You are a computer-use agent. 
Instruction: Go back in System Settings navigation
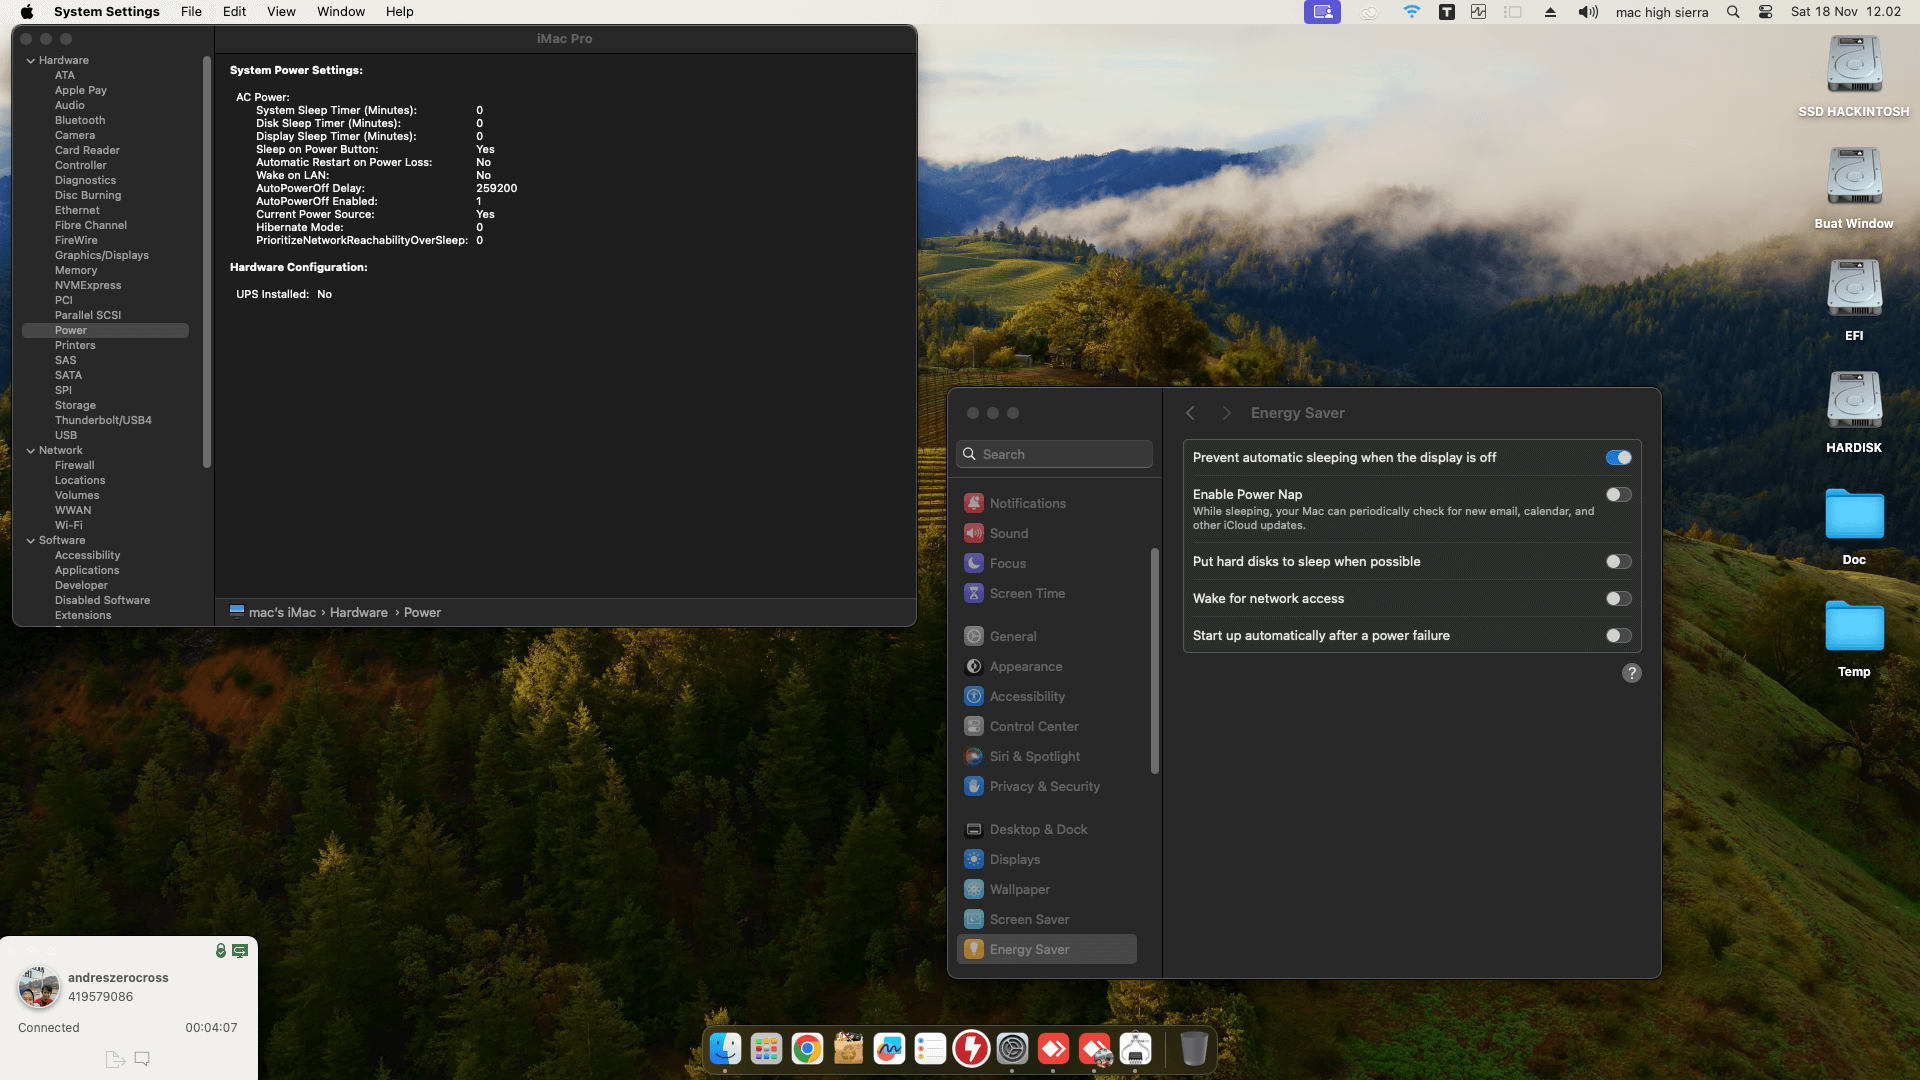pos(1190,413)
